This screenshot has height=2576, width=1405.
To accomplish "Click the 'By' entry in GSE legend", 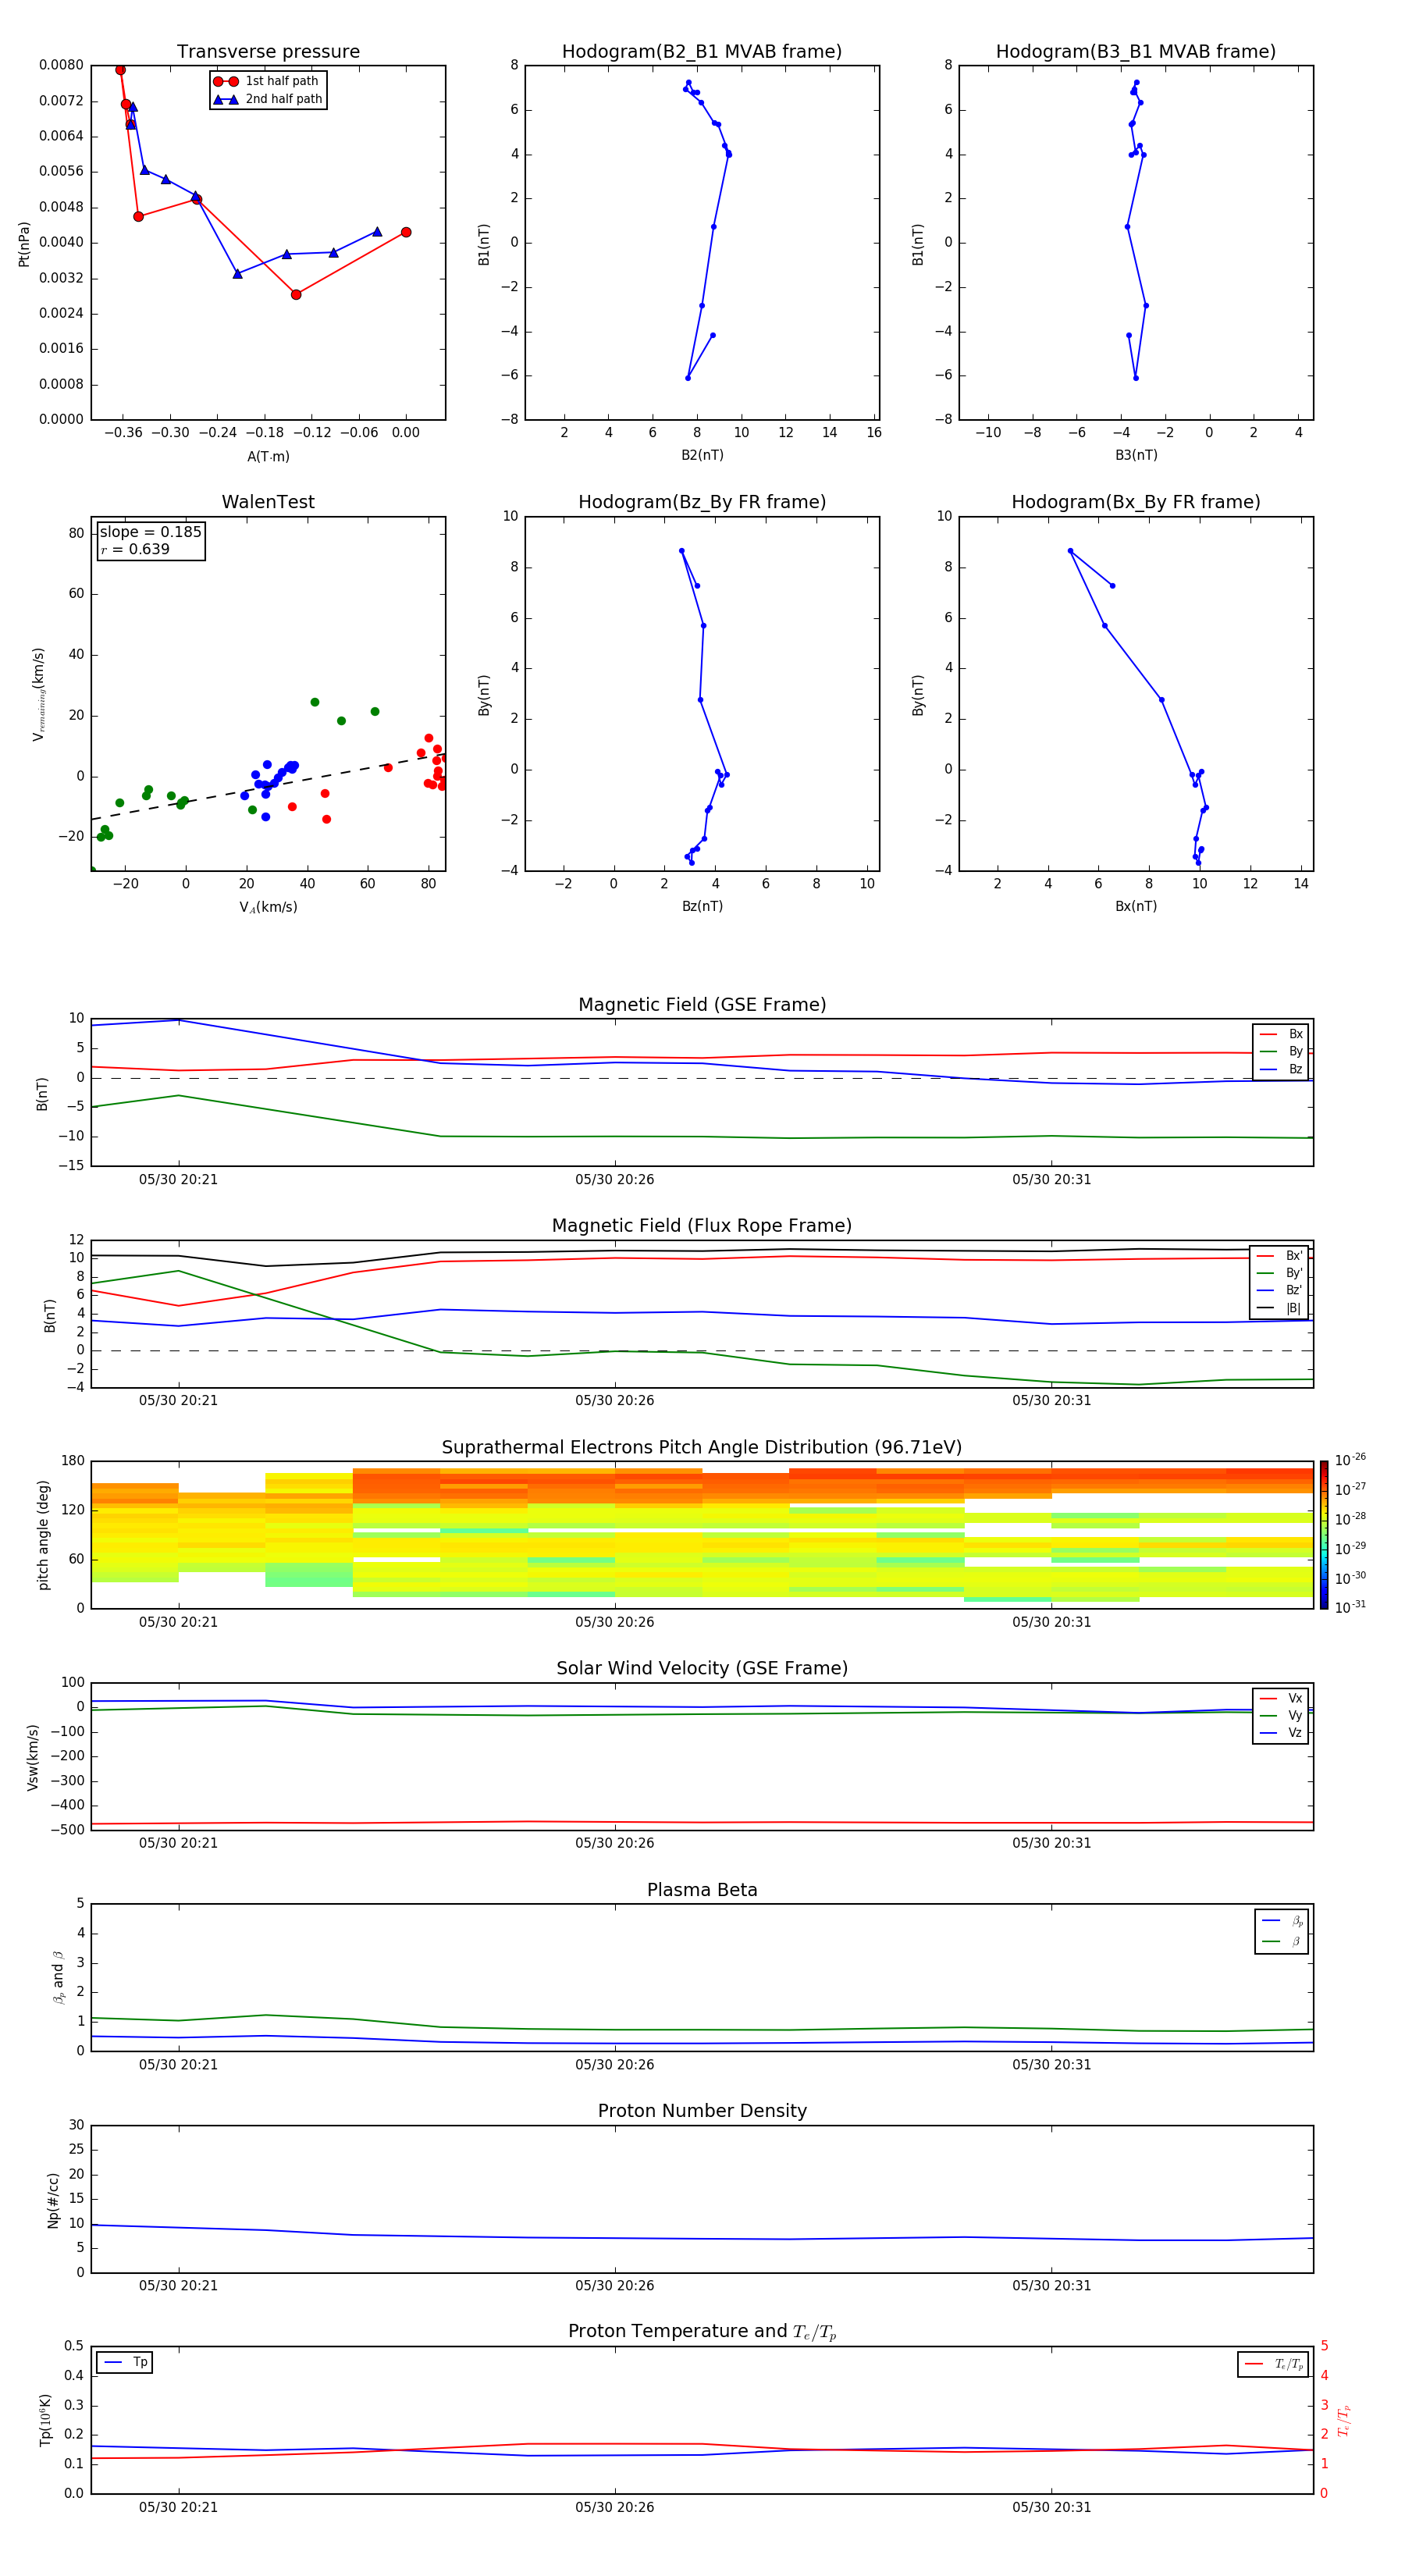I will point(1281,1051).
